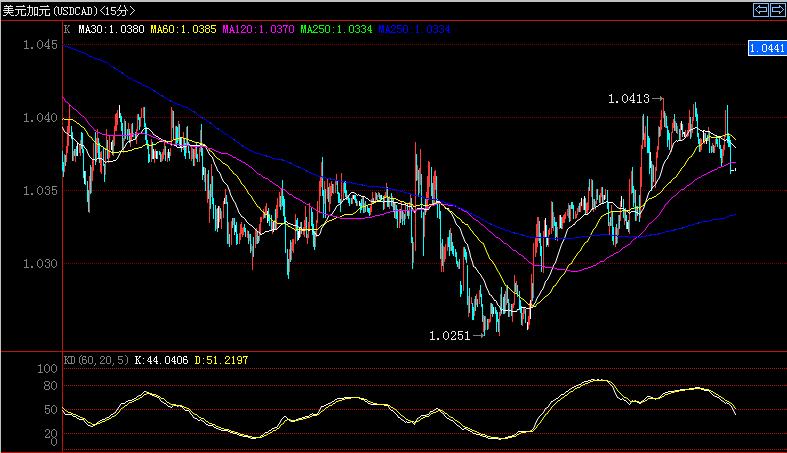
Task: Click the 100 level on KD axis
Action: 48,369
